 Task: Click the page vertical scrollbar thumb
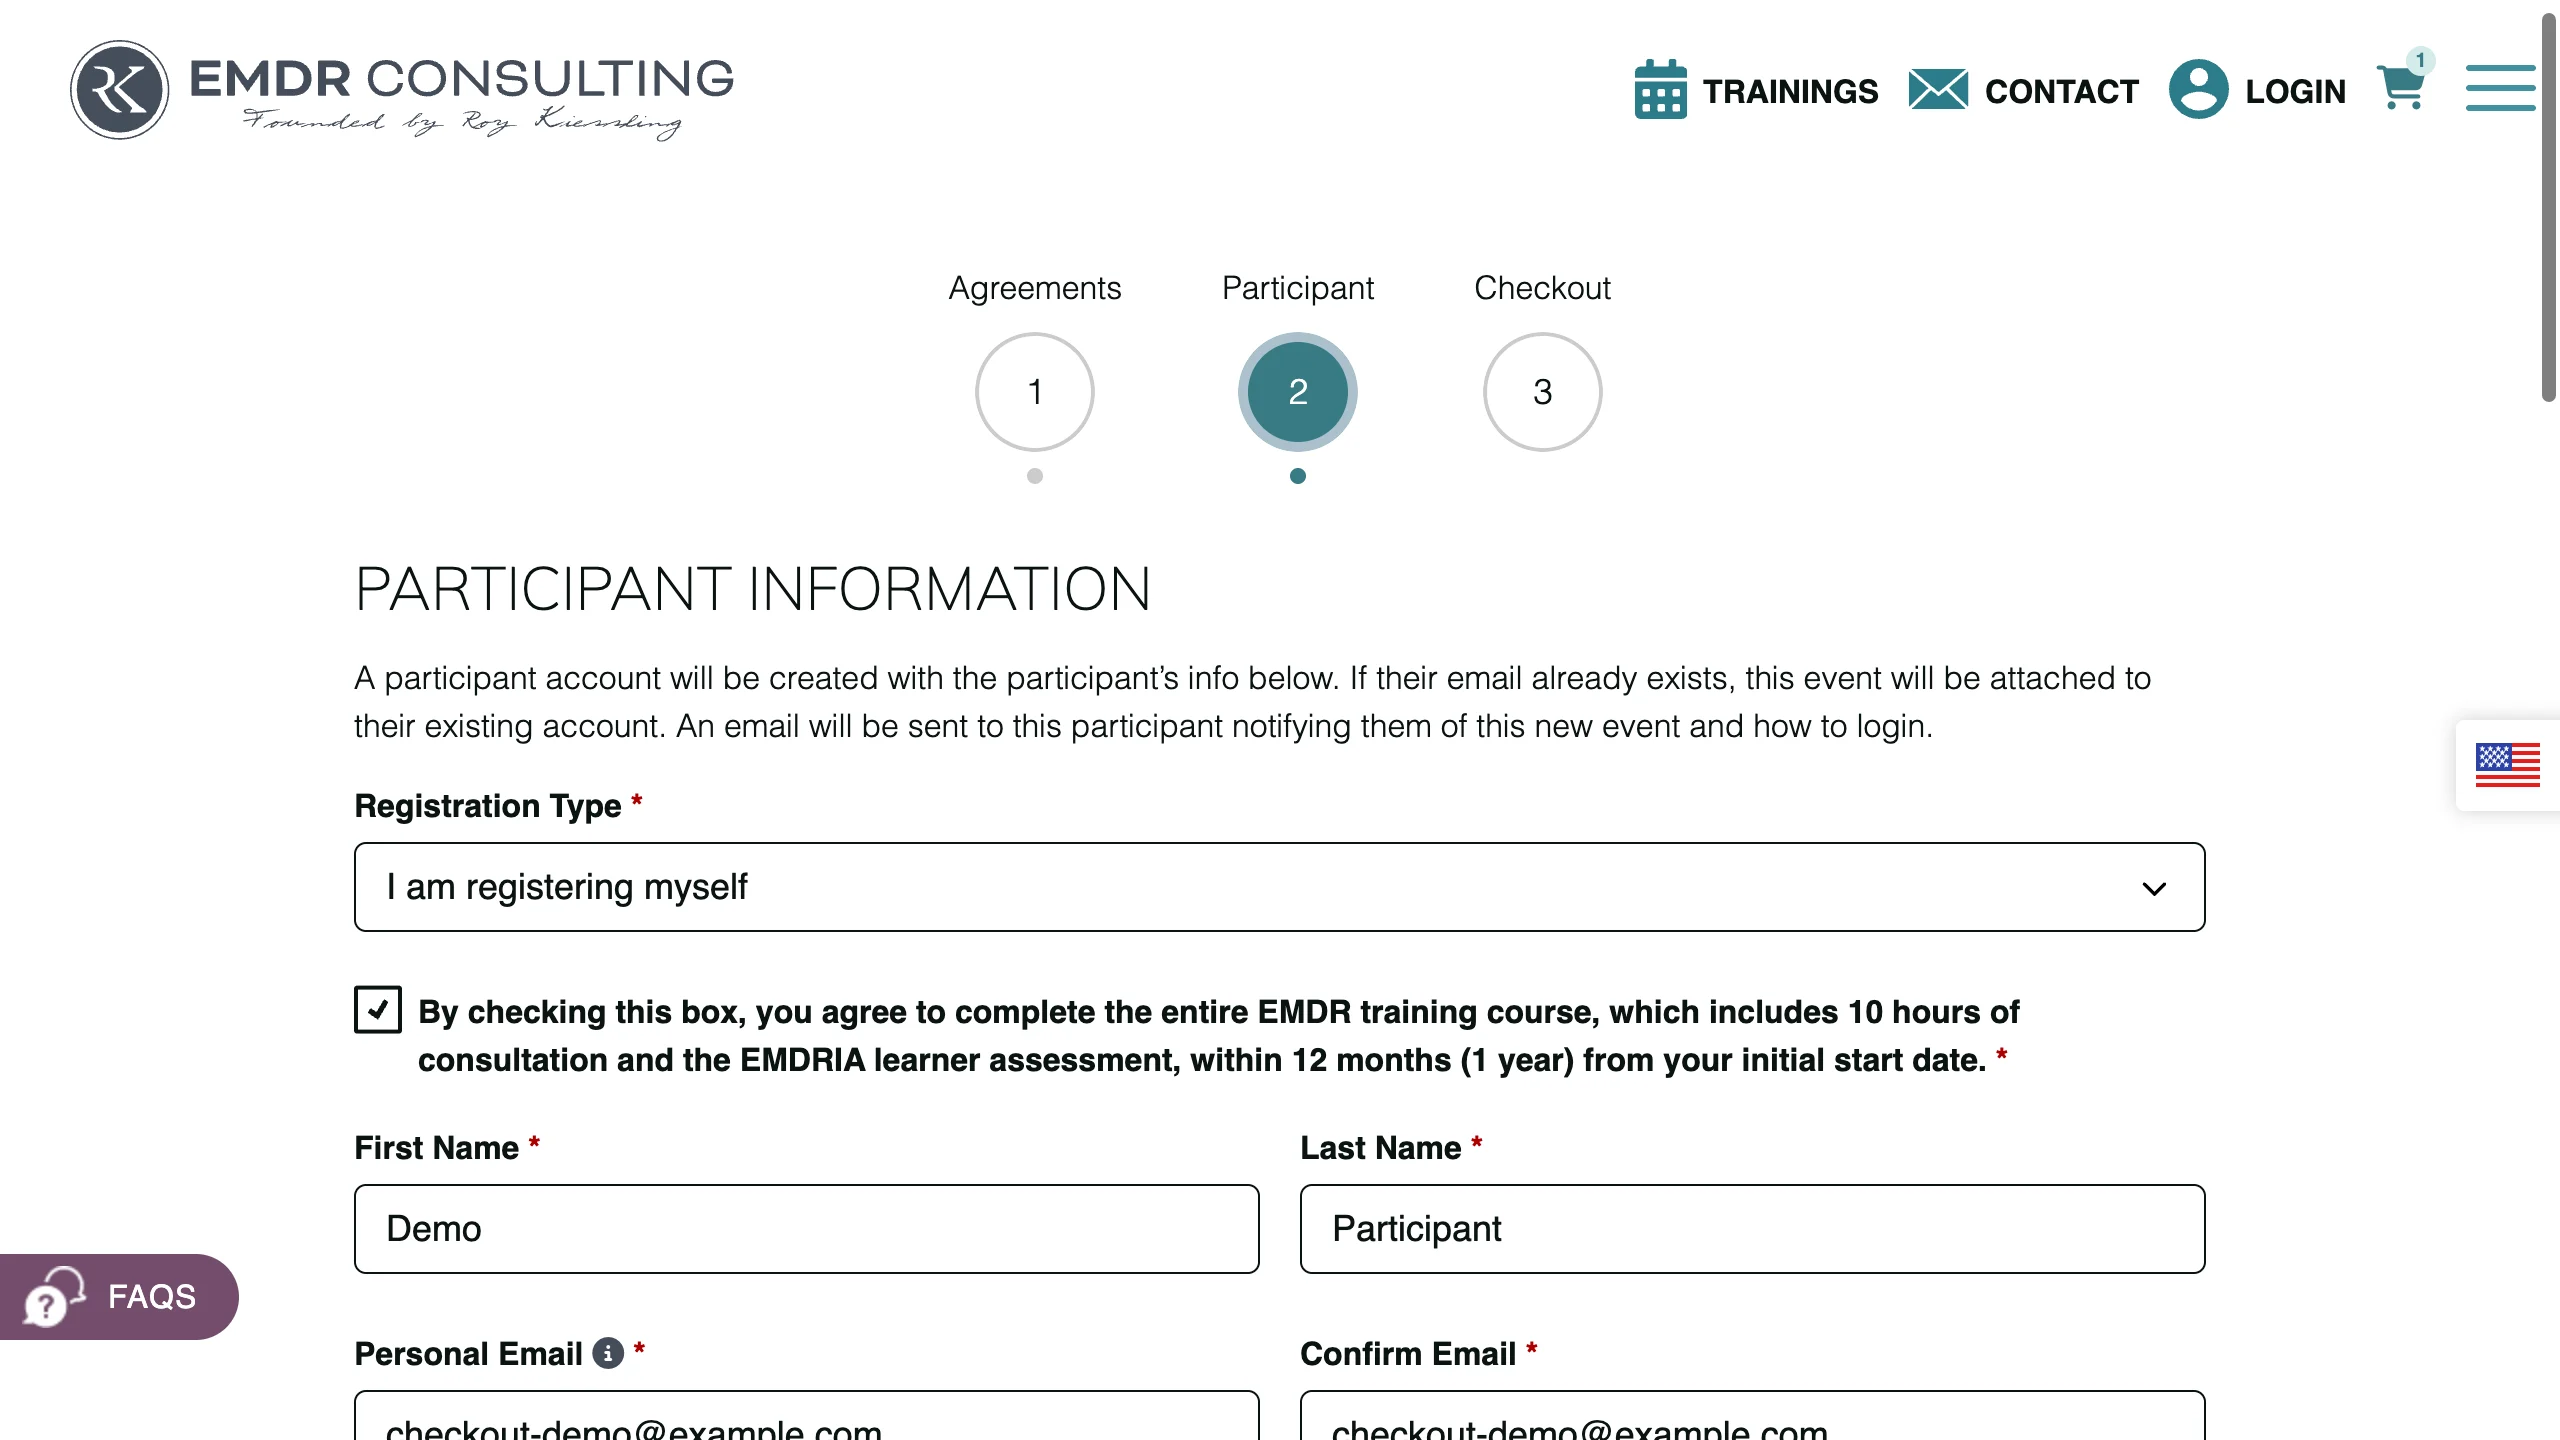(2549, 208)
